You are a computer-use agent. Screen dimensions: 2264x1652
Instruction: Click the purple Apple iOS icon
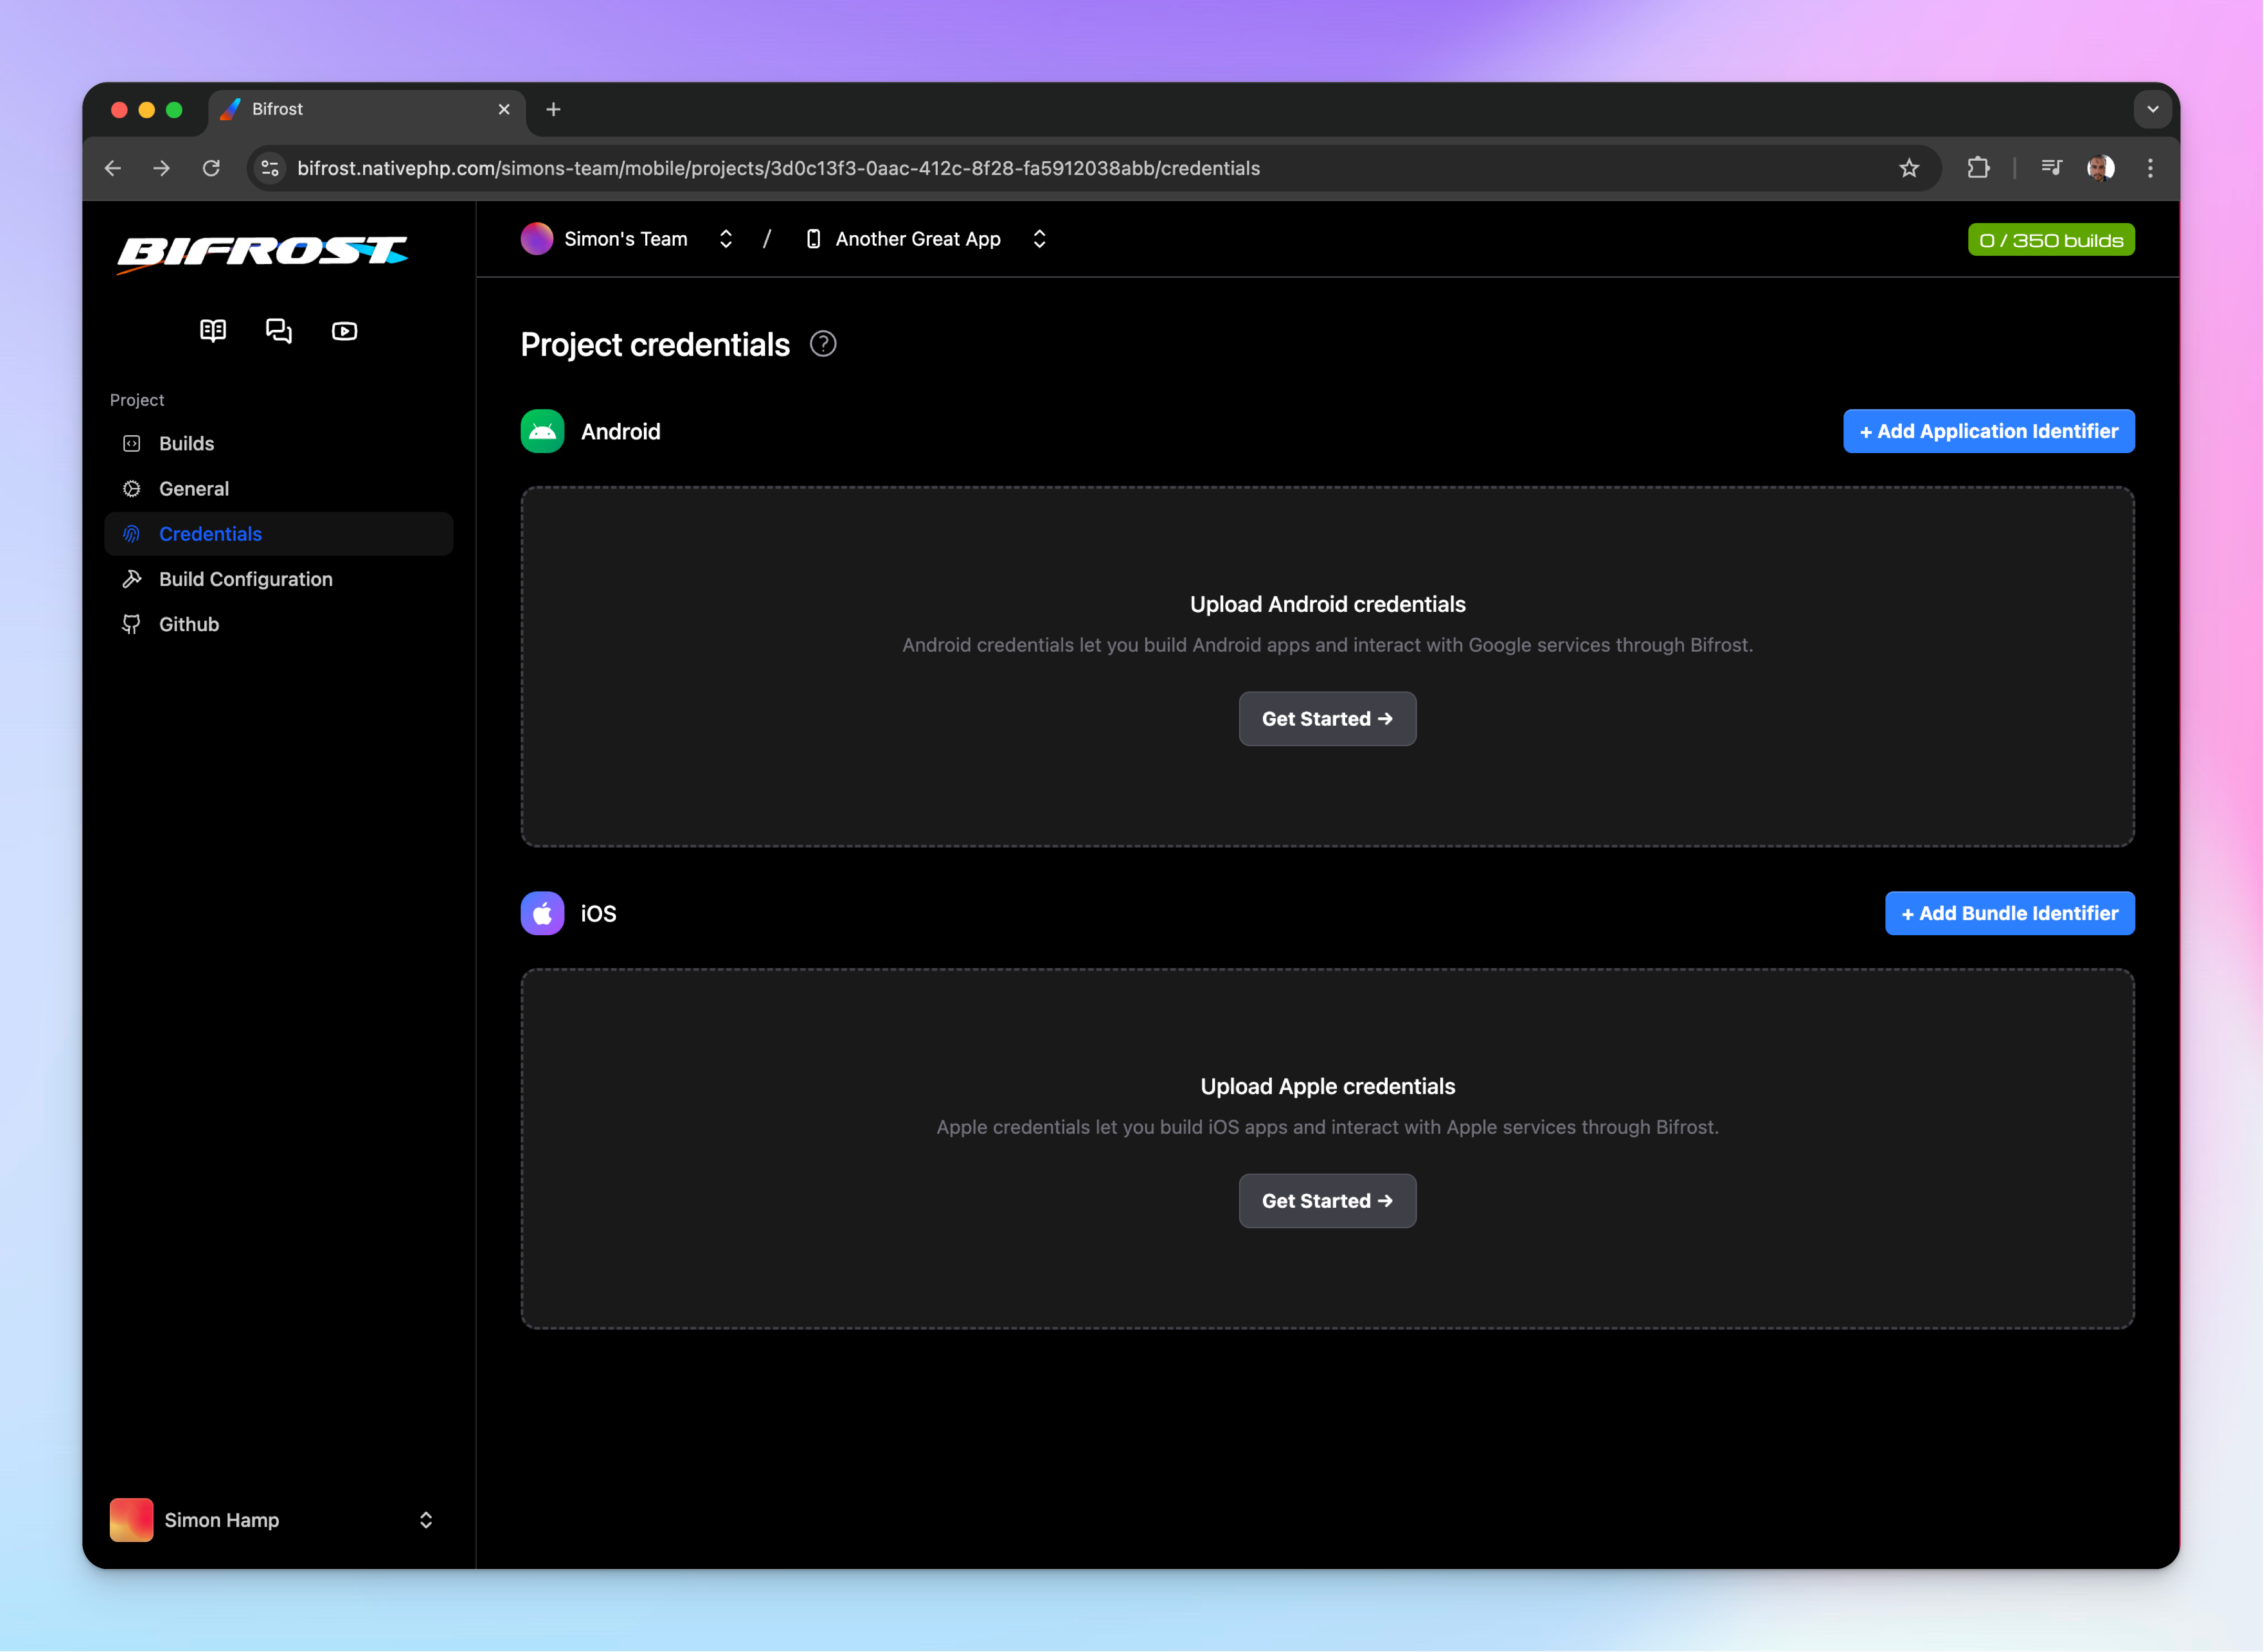(x=543, y=913)
